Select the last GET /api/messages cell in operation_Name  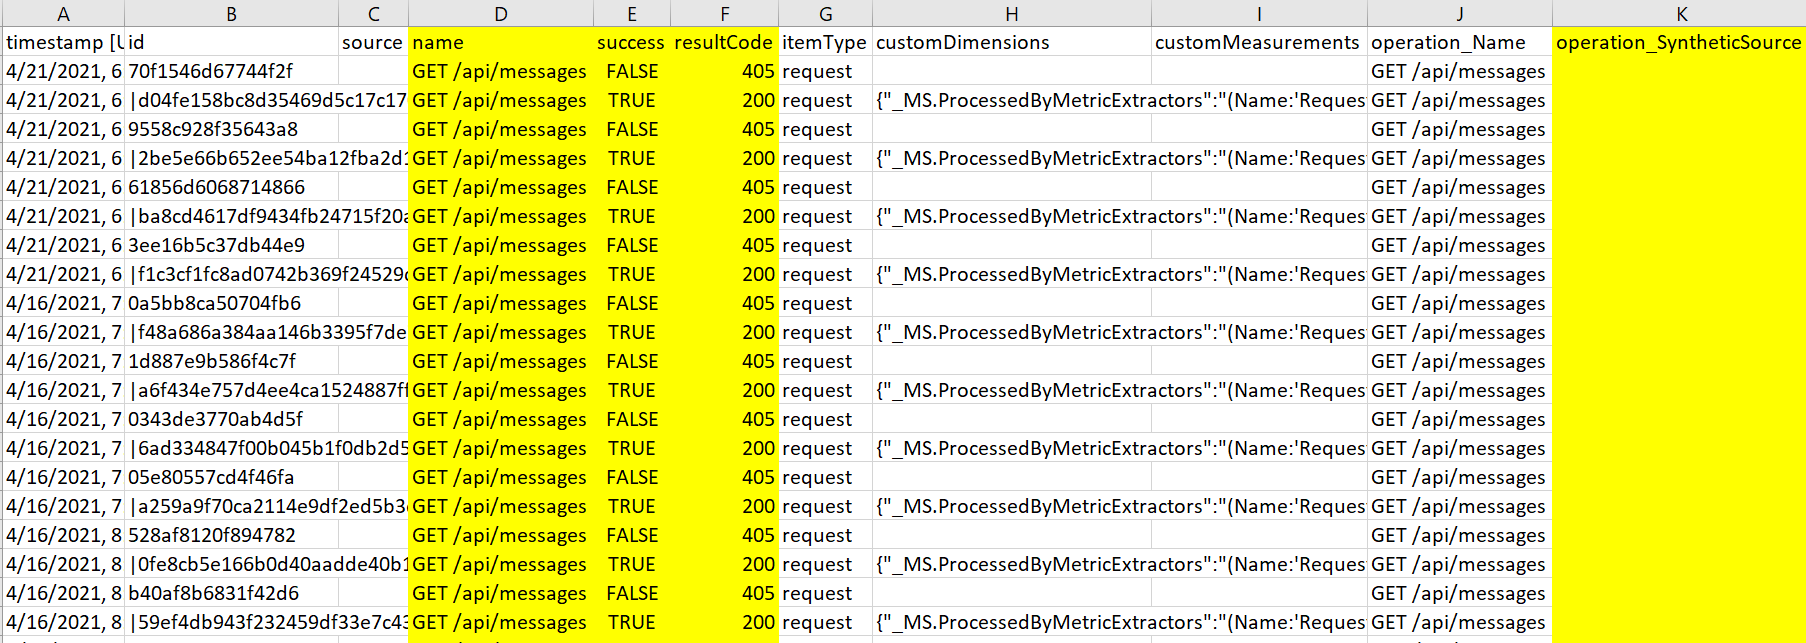1458,621
